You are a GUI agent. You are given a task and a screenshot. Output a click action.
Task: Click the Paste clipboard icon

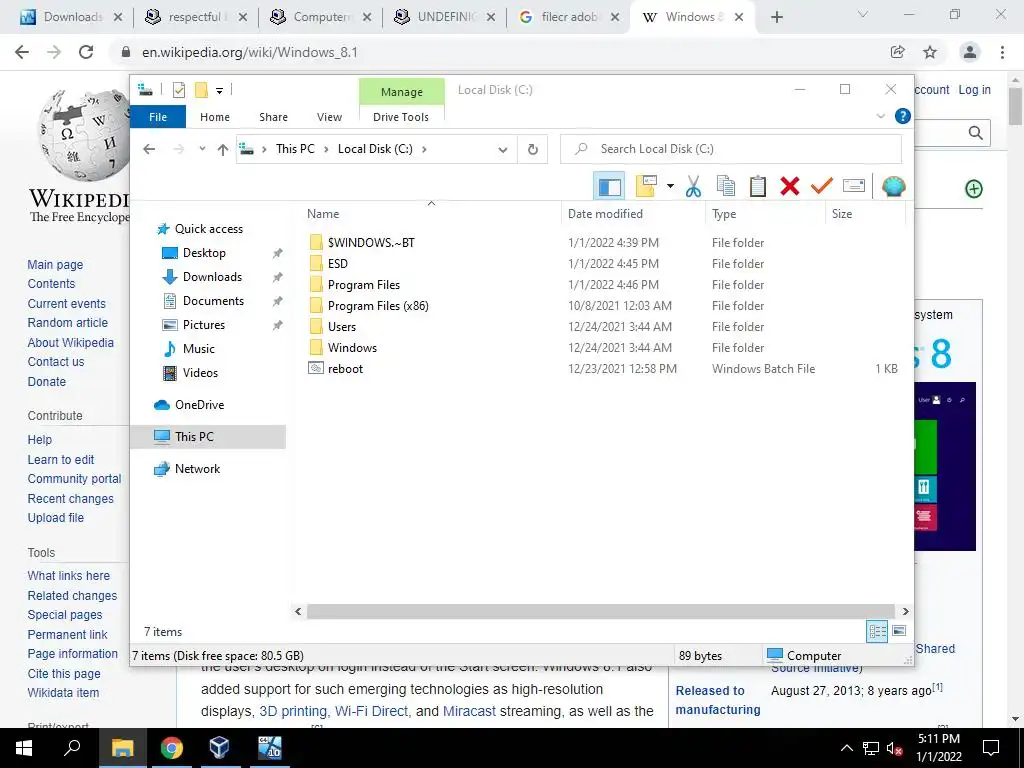pos(758,187)
